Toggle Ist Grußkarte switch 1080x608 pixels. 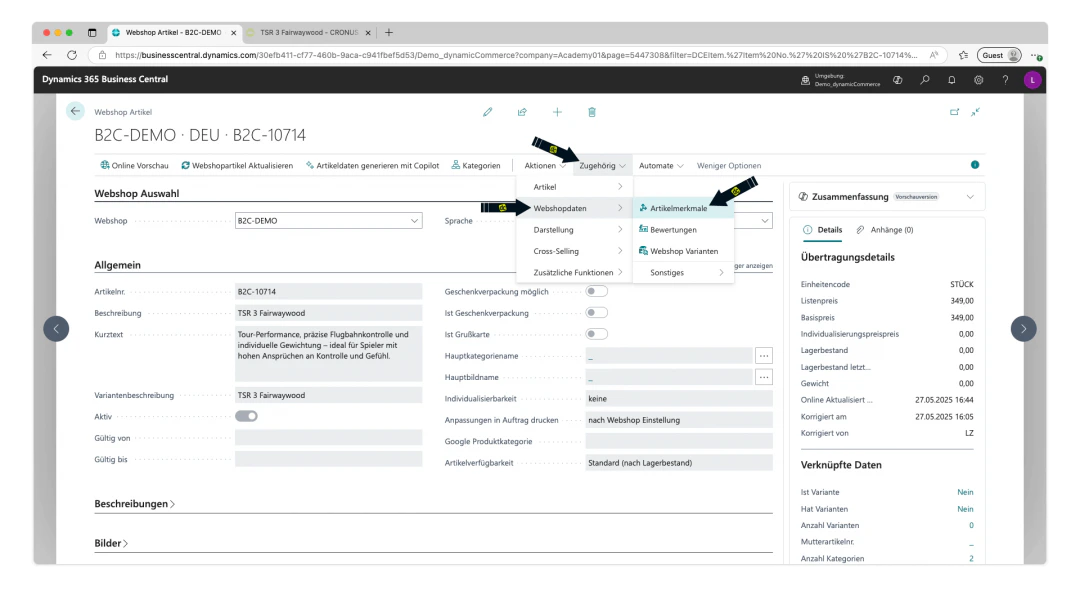click(596, 334)
